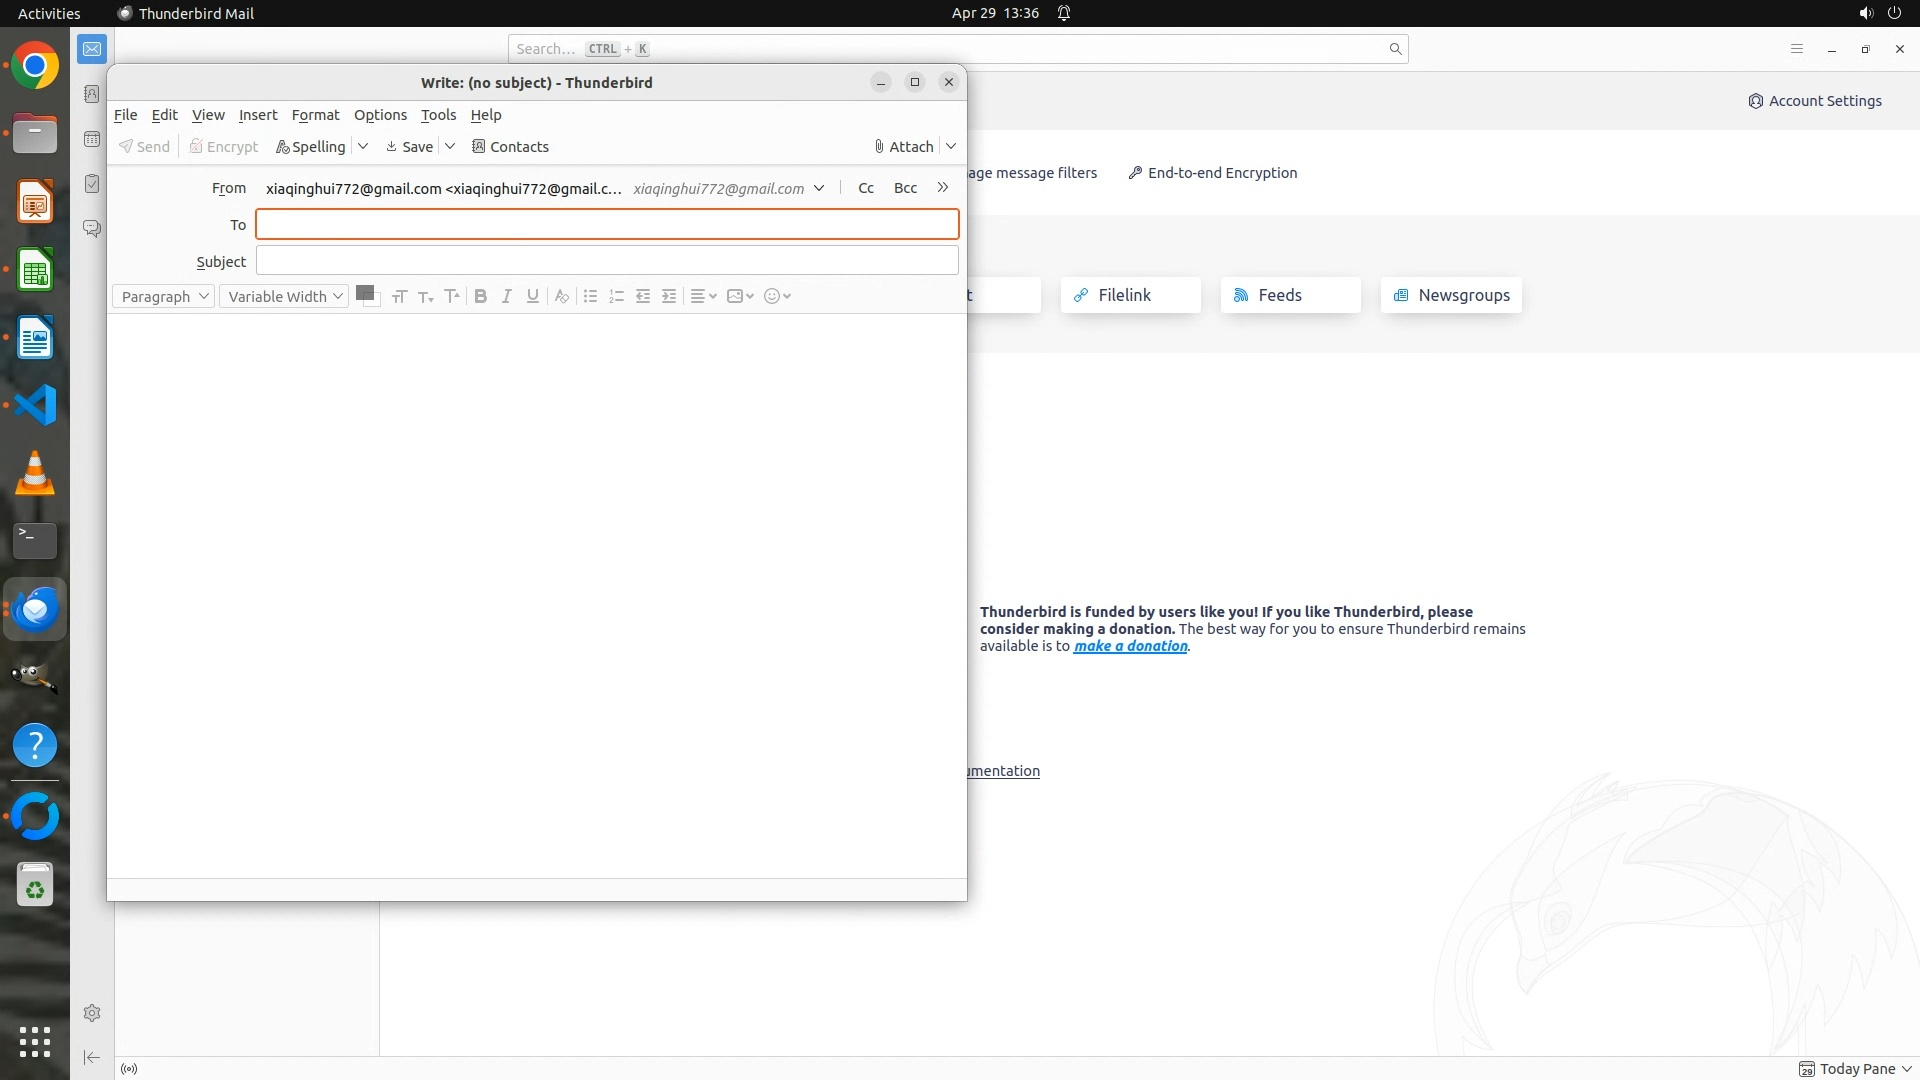This screenshot has height=1080, width=1920.
Task: Open the Format menu
Action: point(315,115)
